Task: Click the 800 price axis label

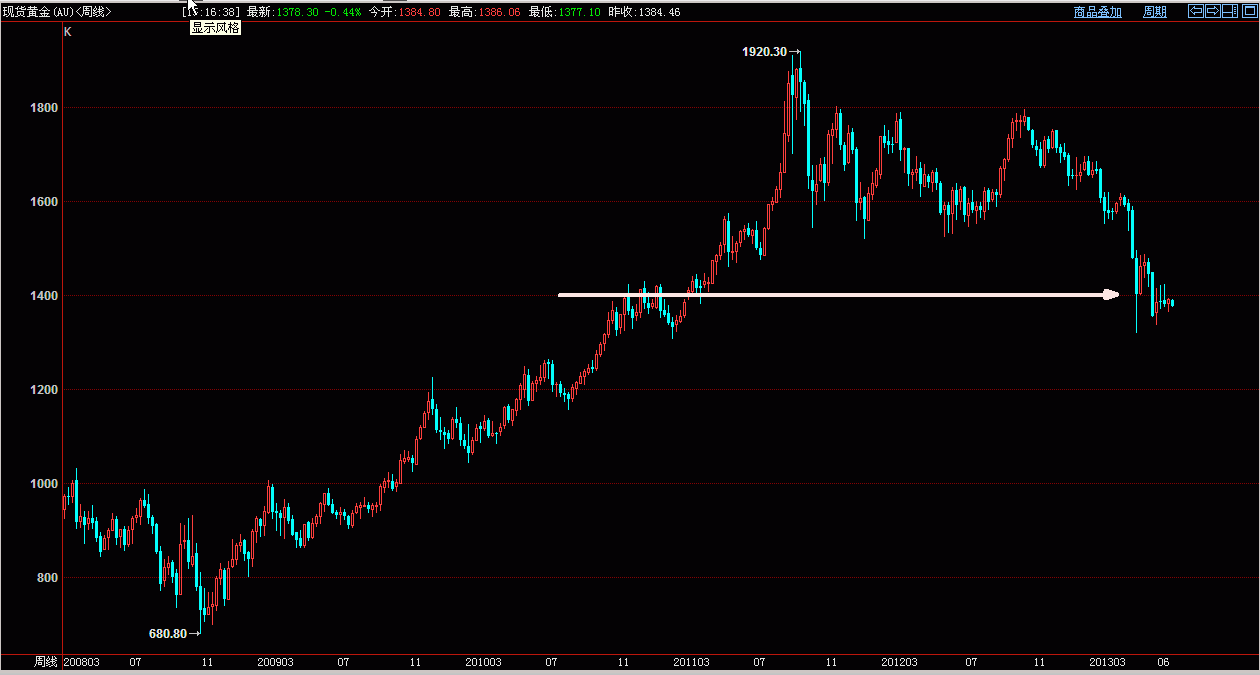Action: pyautogui.click(x=48, y=578)
